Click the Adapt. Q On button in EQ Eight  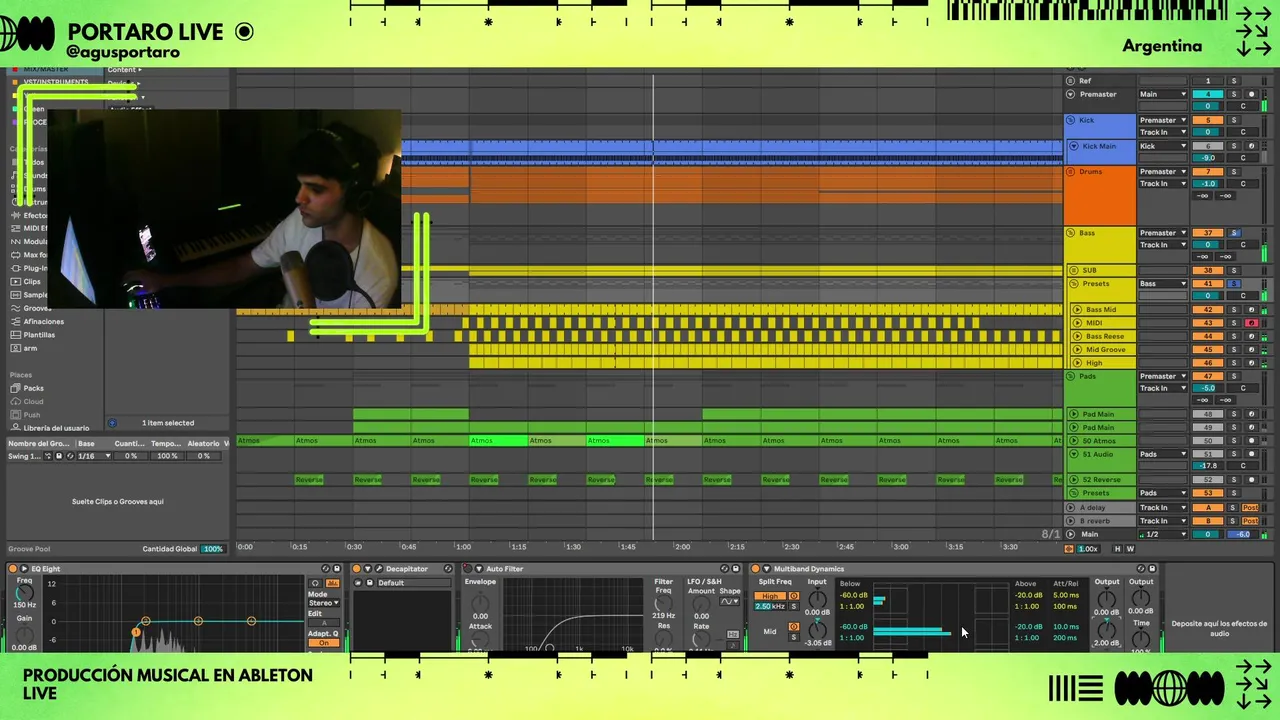point(324,643)
